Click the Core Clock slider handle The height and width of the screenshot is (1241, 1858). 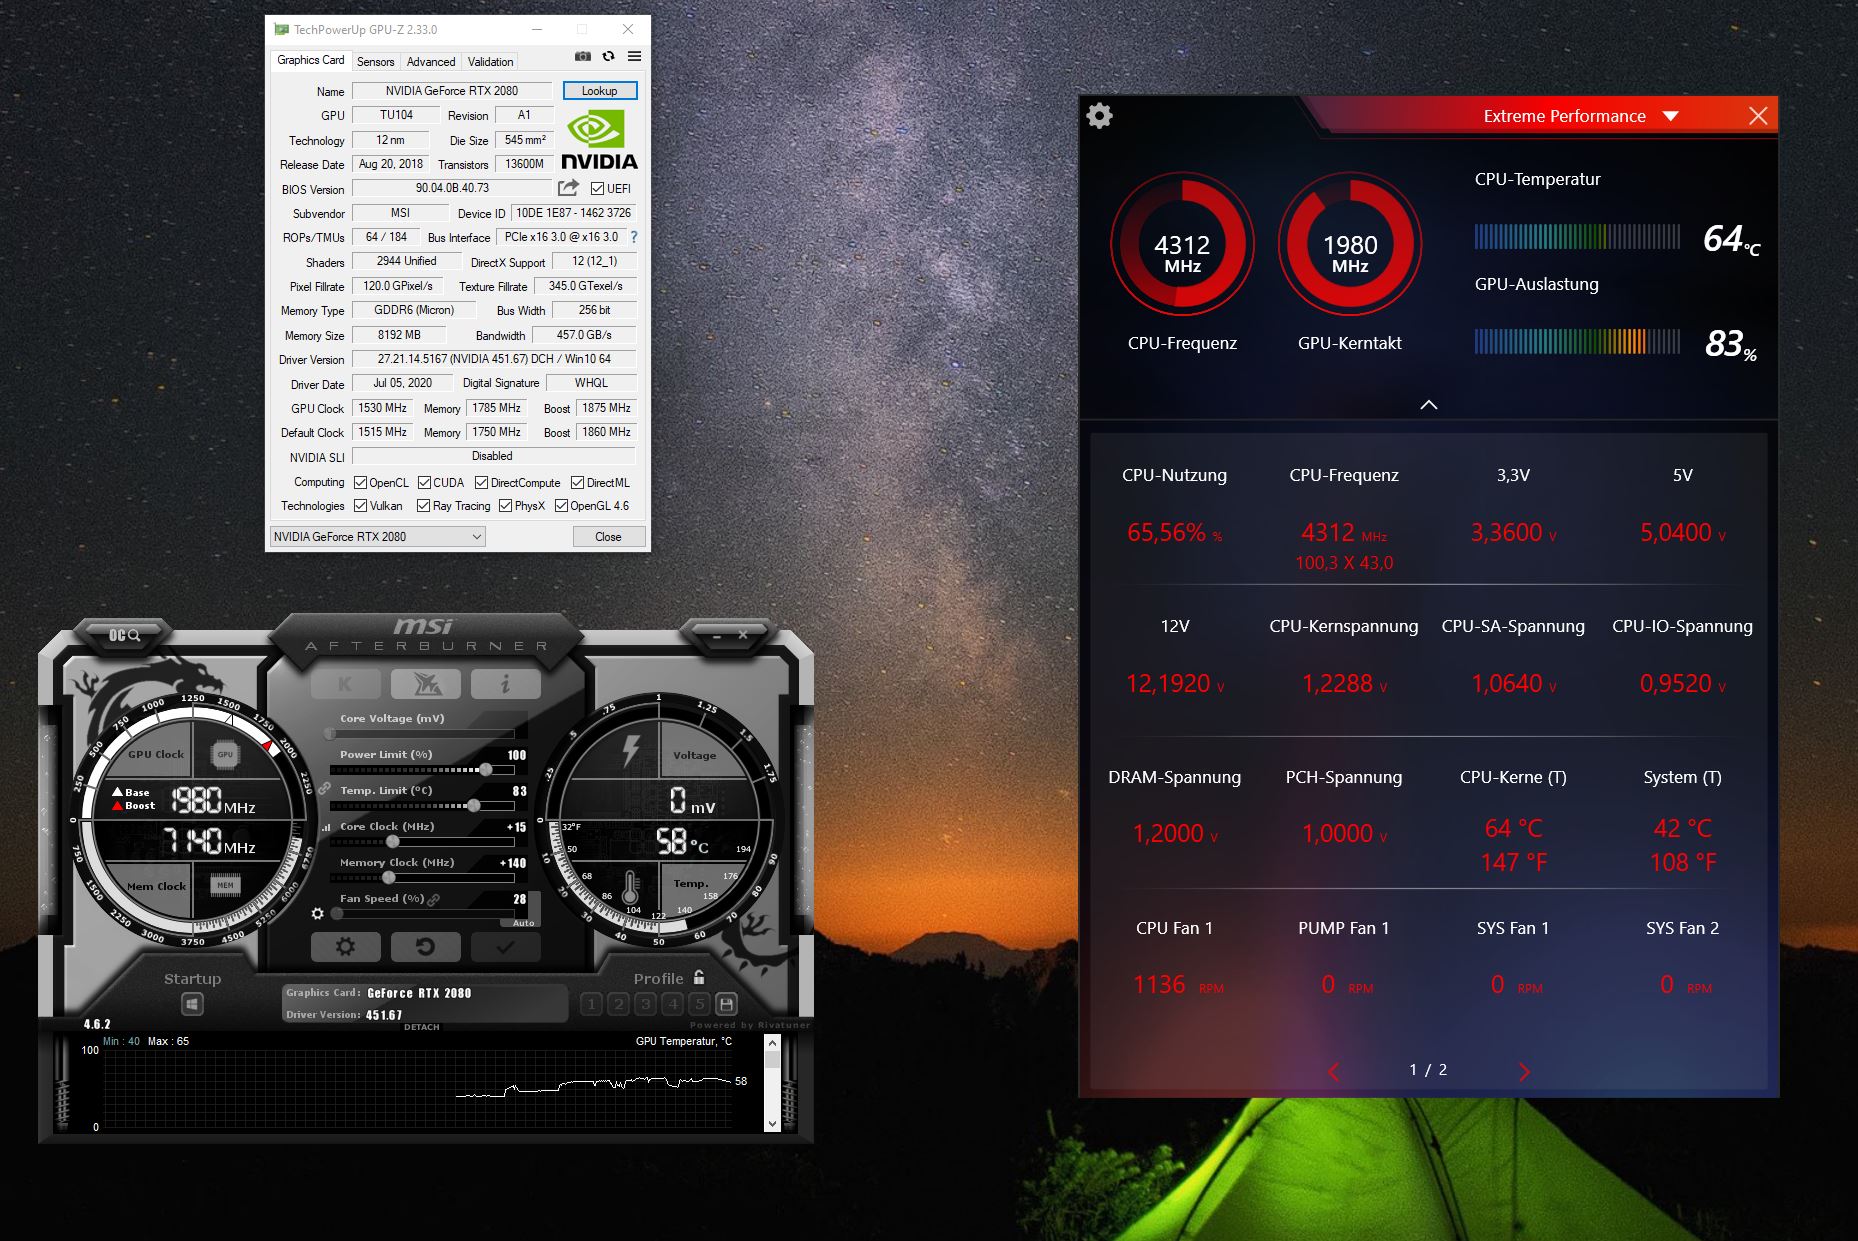(x=393, y=842)
